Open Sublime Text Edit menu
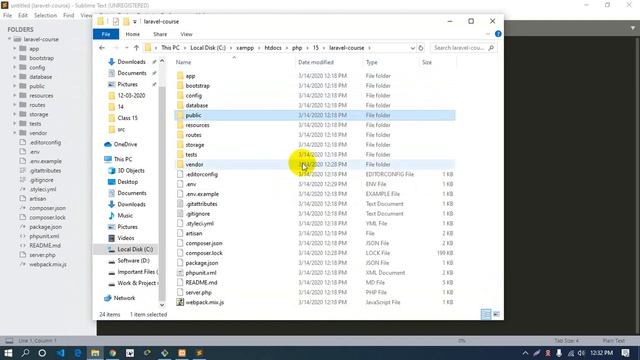 coord(23,16)
